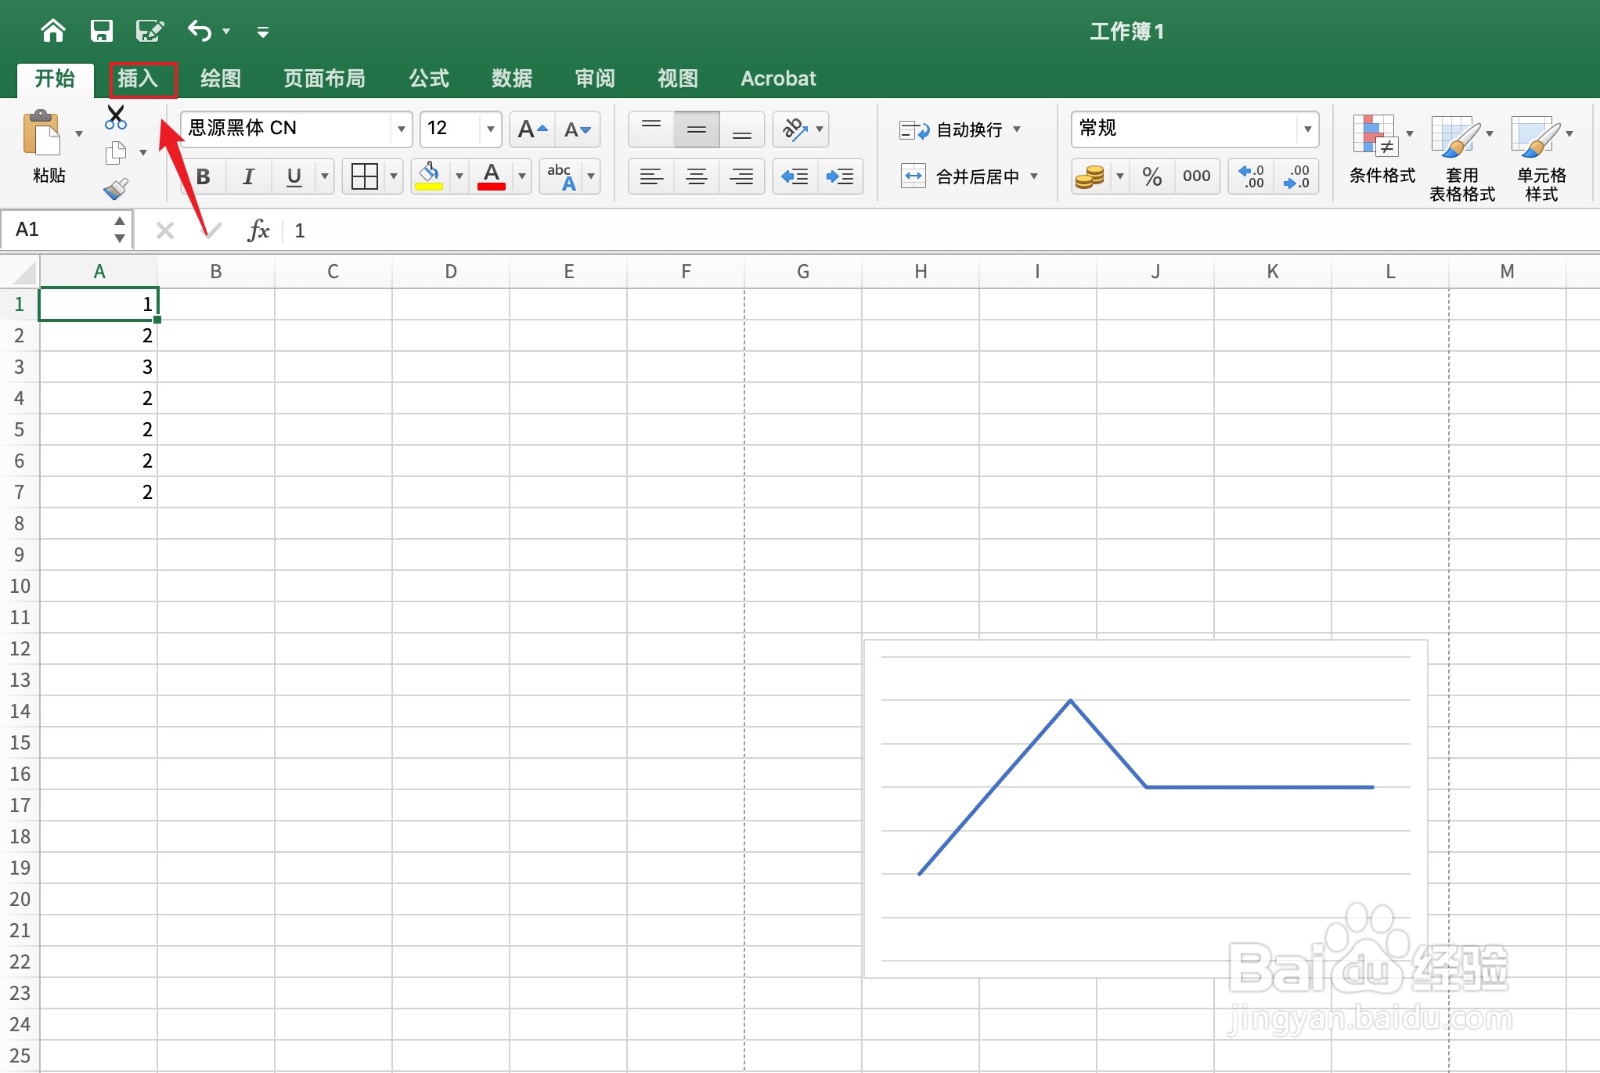Switch to 公式 tab

429,78
